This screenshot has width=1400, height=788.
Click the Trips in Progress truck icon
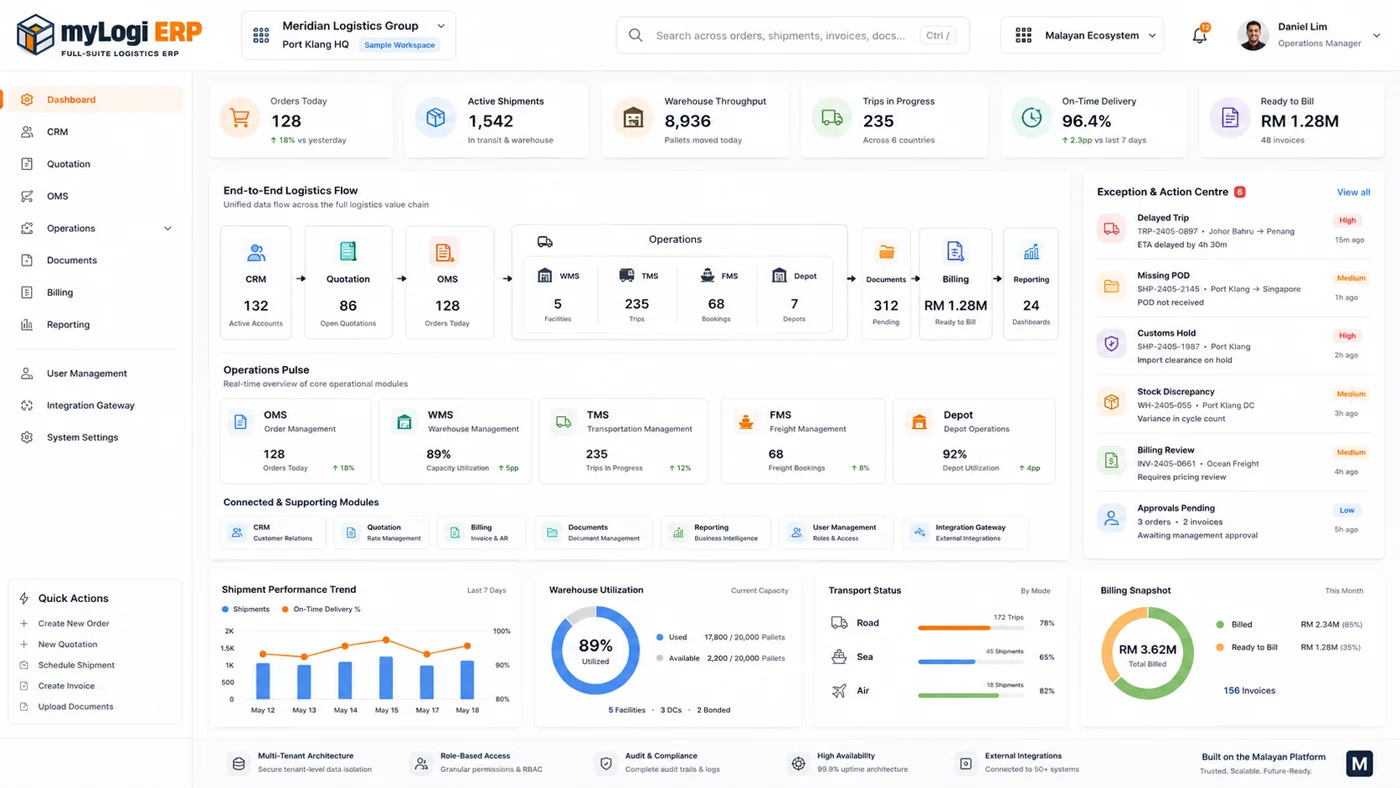[x=831, y=118]
